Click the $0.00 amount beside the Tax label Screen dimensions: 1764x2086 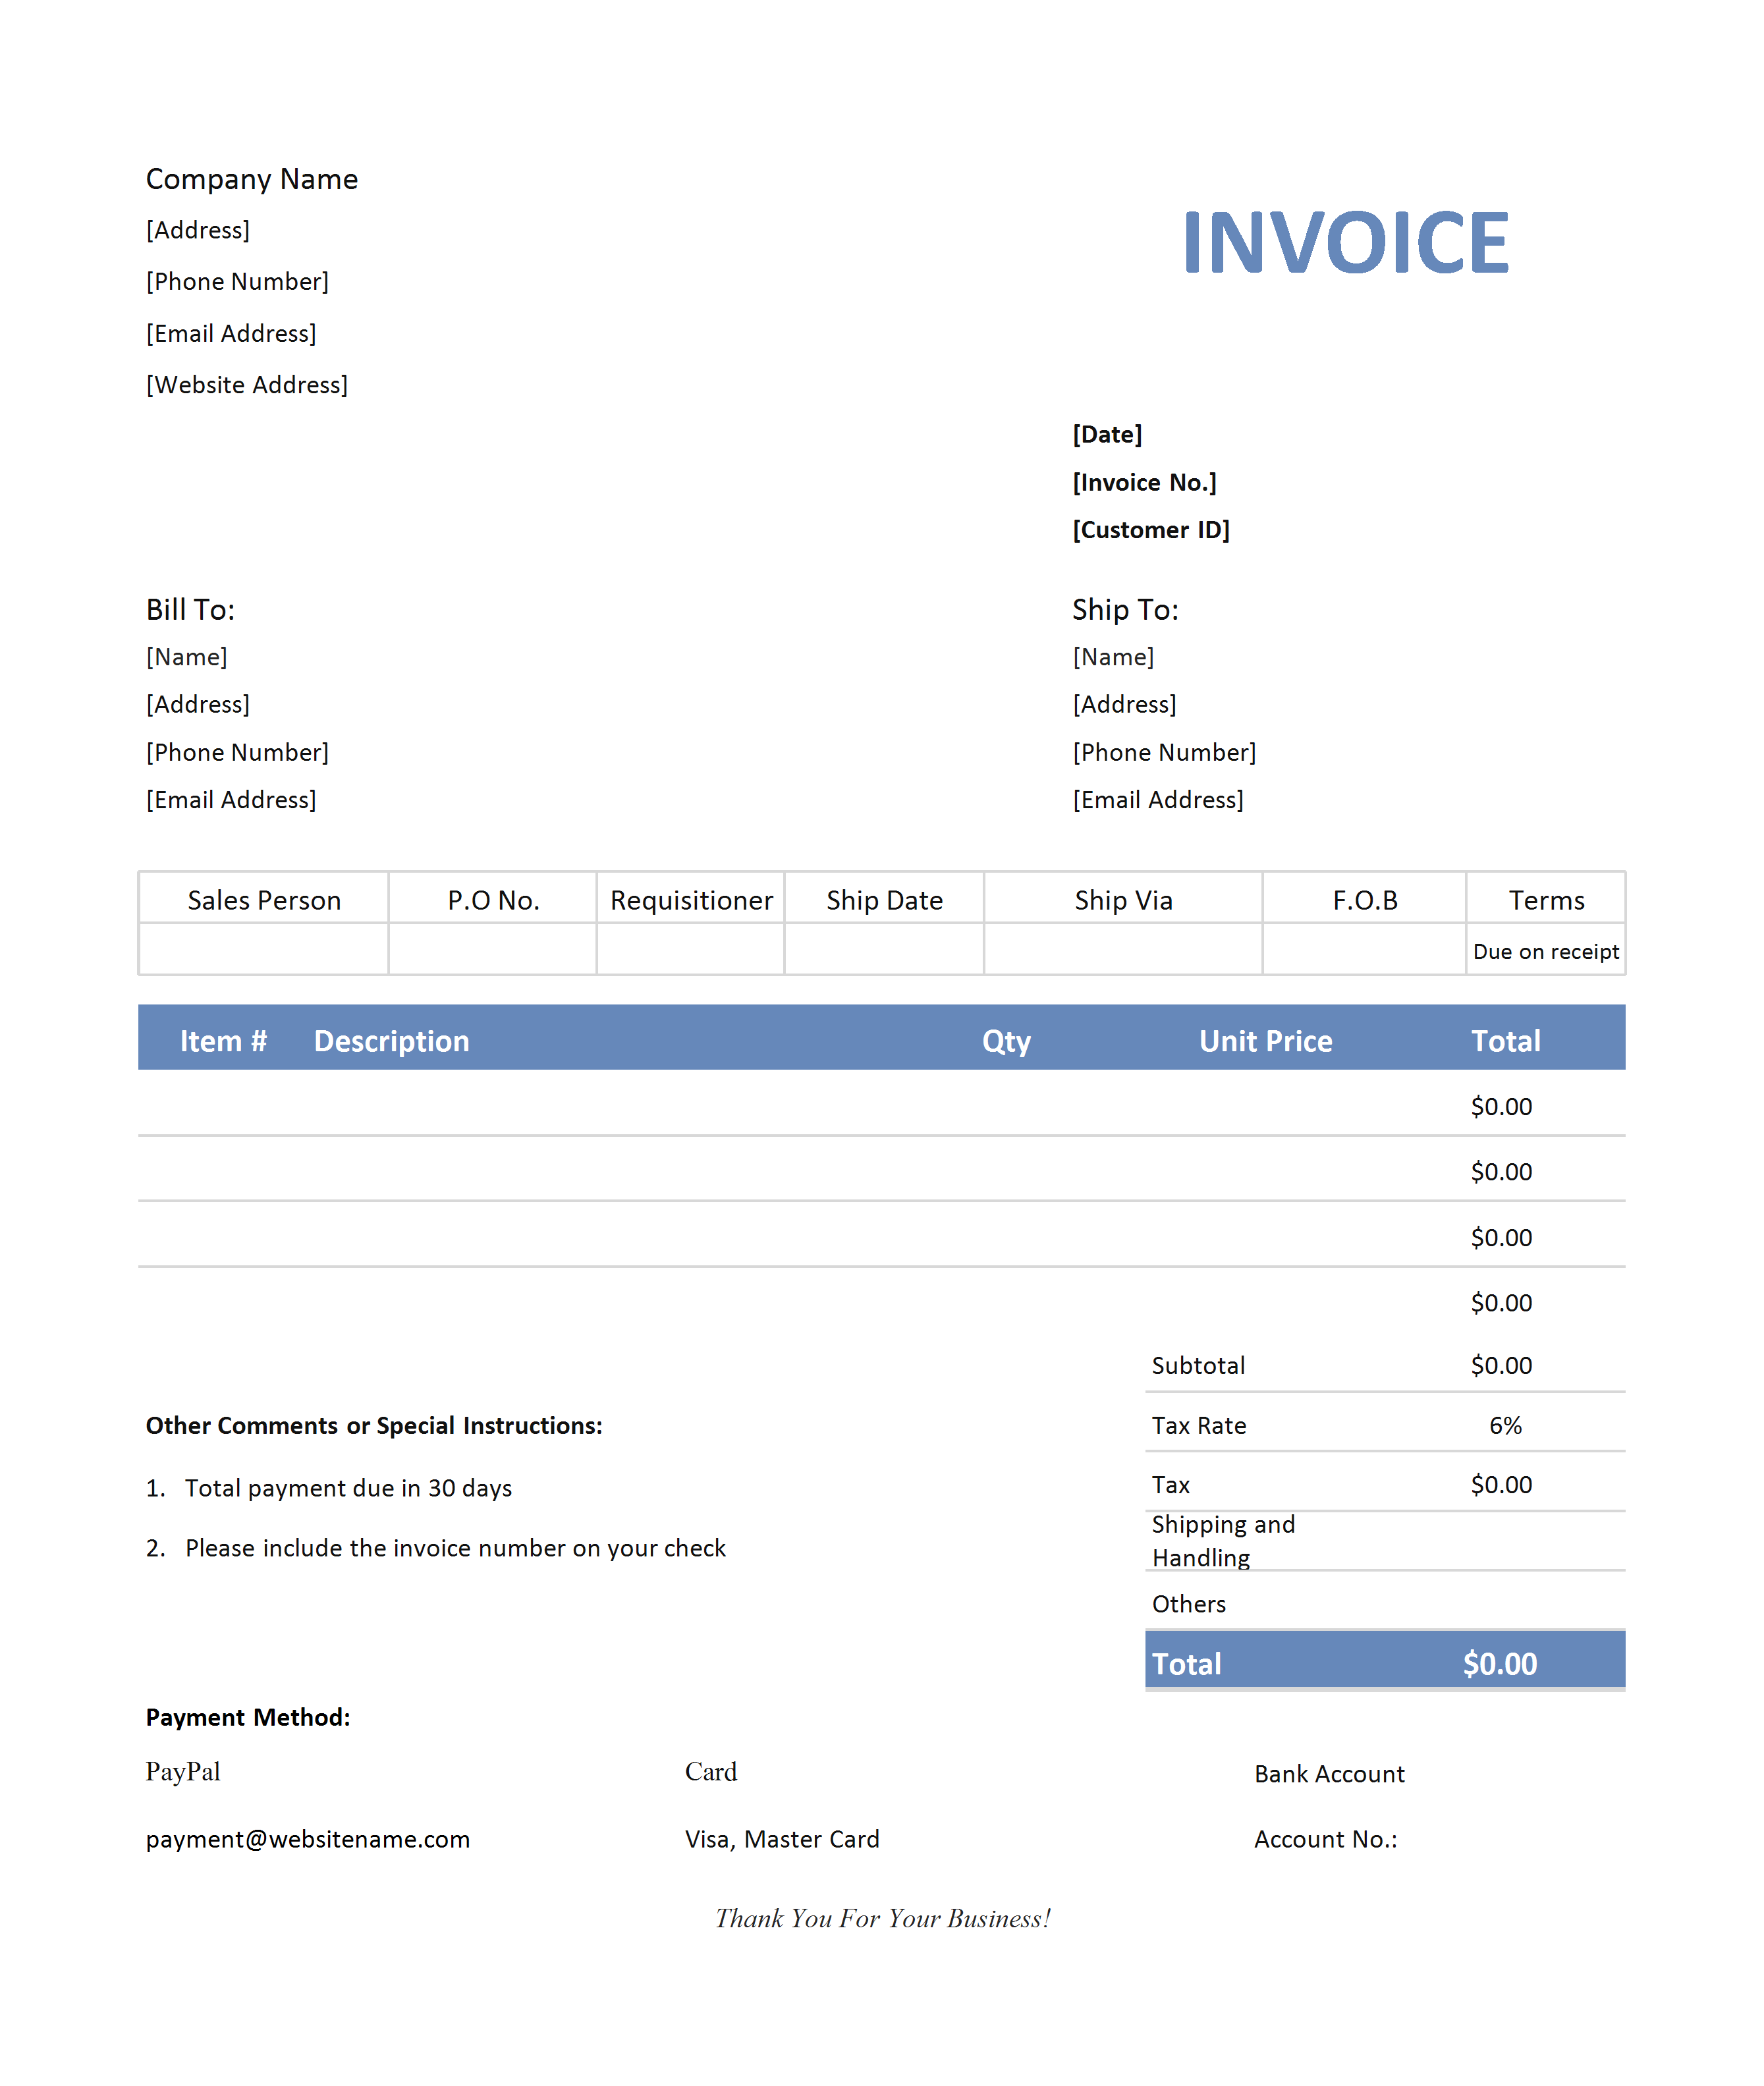coord(1501,1485)
